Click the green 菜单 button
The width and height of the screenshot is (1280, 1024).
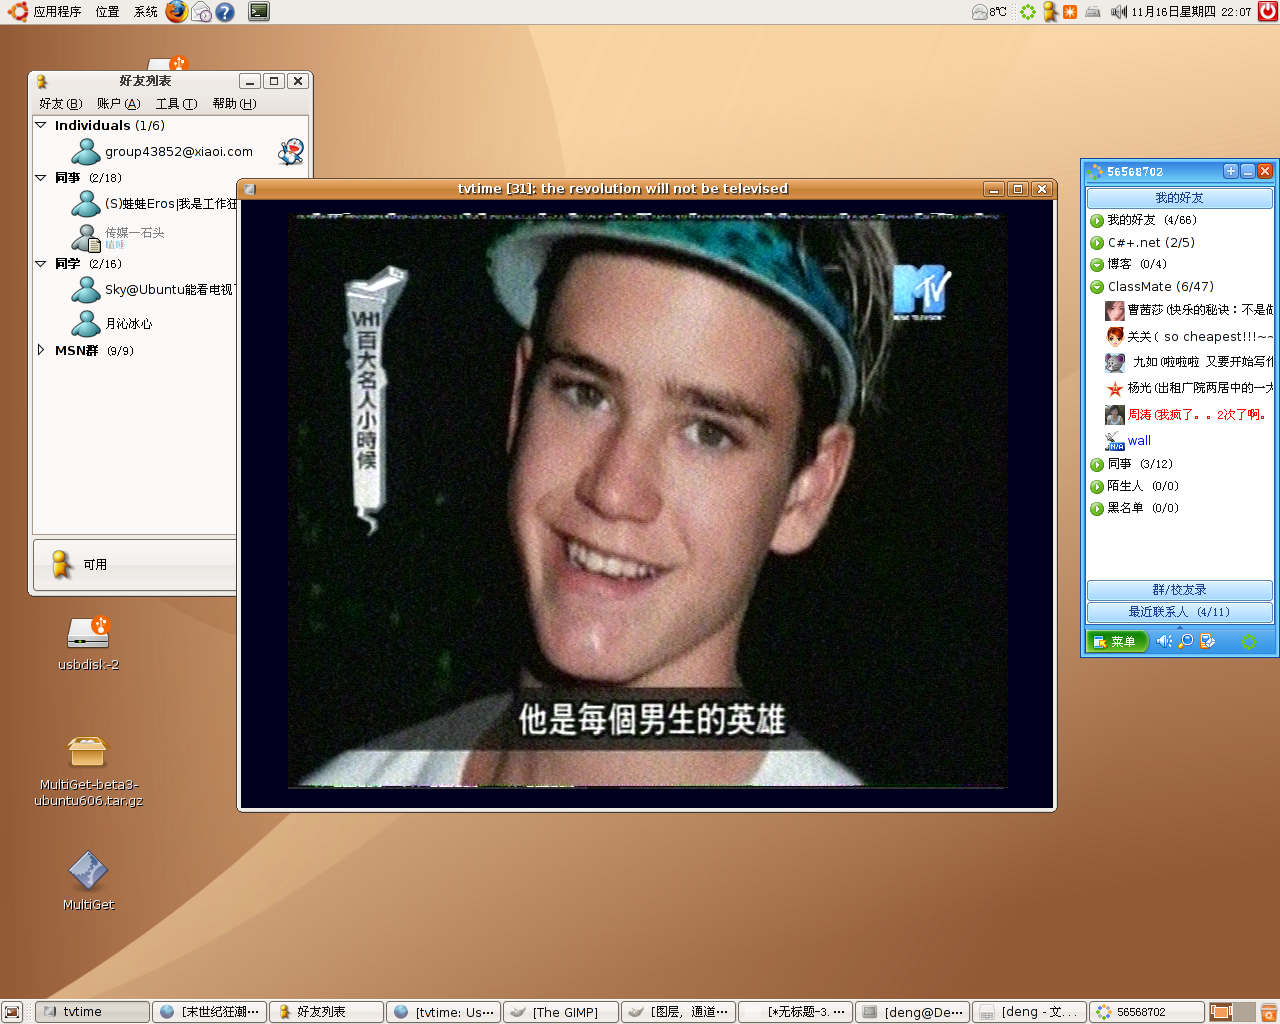(1117, 641)
